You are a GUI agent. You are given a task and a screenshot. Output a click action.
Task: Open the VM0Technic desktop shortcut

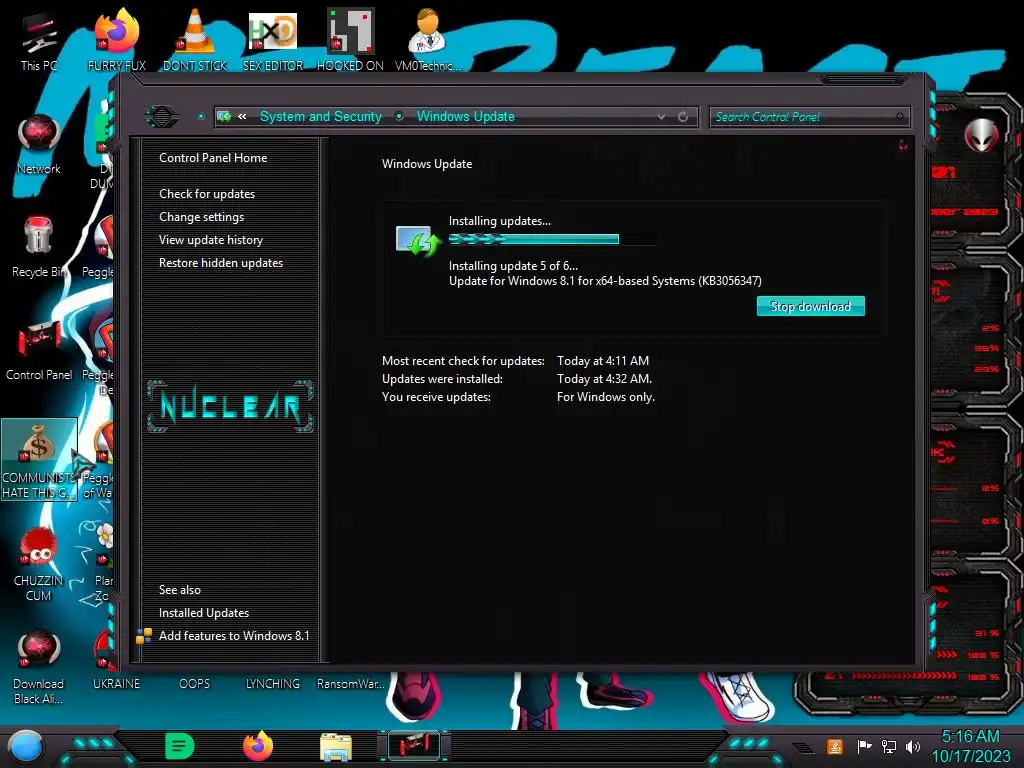427,40
